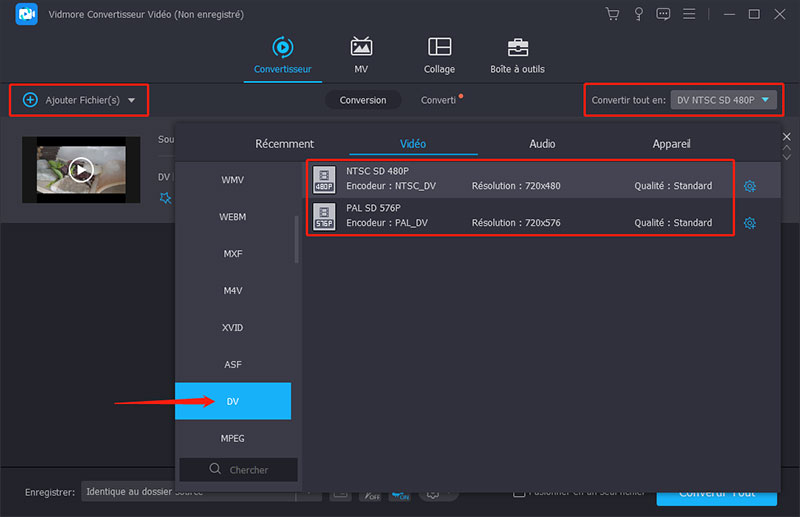Open the Enregistrer folder dropdown
This screenshot has width=800, height=517.
(190, 492)
